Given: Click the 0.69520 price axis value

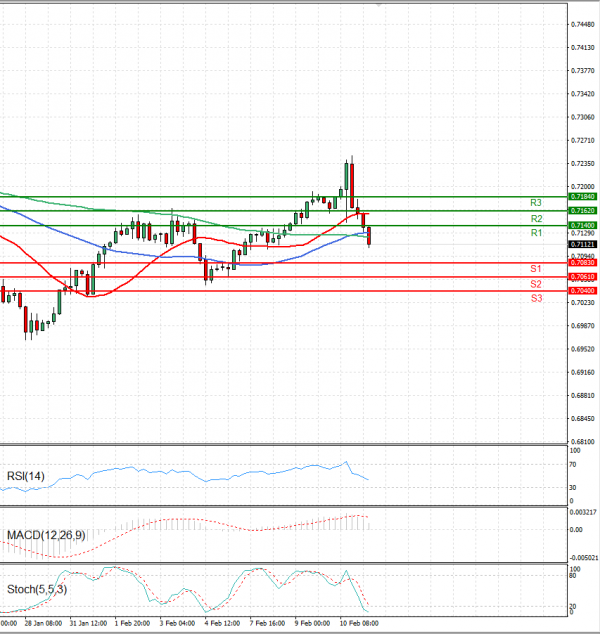Looking at the screenshot, I should point(583,349).
